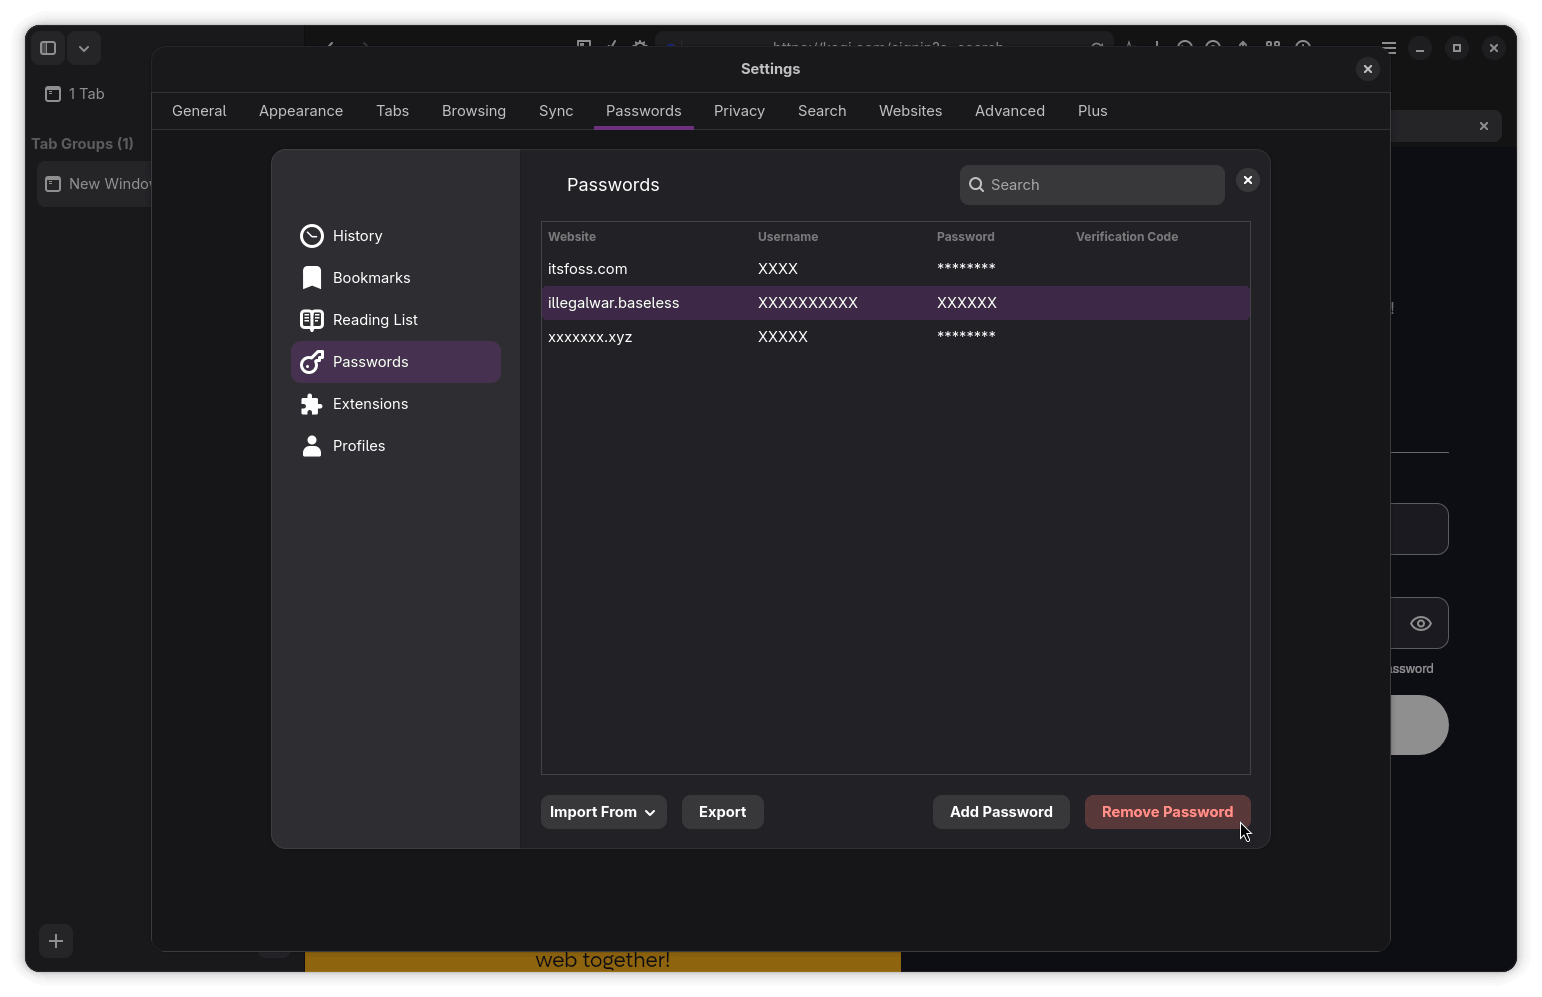Click the passwords Search field
1542x997 pixels.
(x=1100, y=185)
